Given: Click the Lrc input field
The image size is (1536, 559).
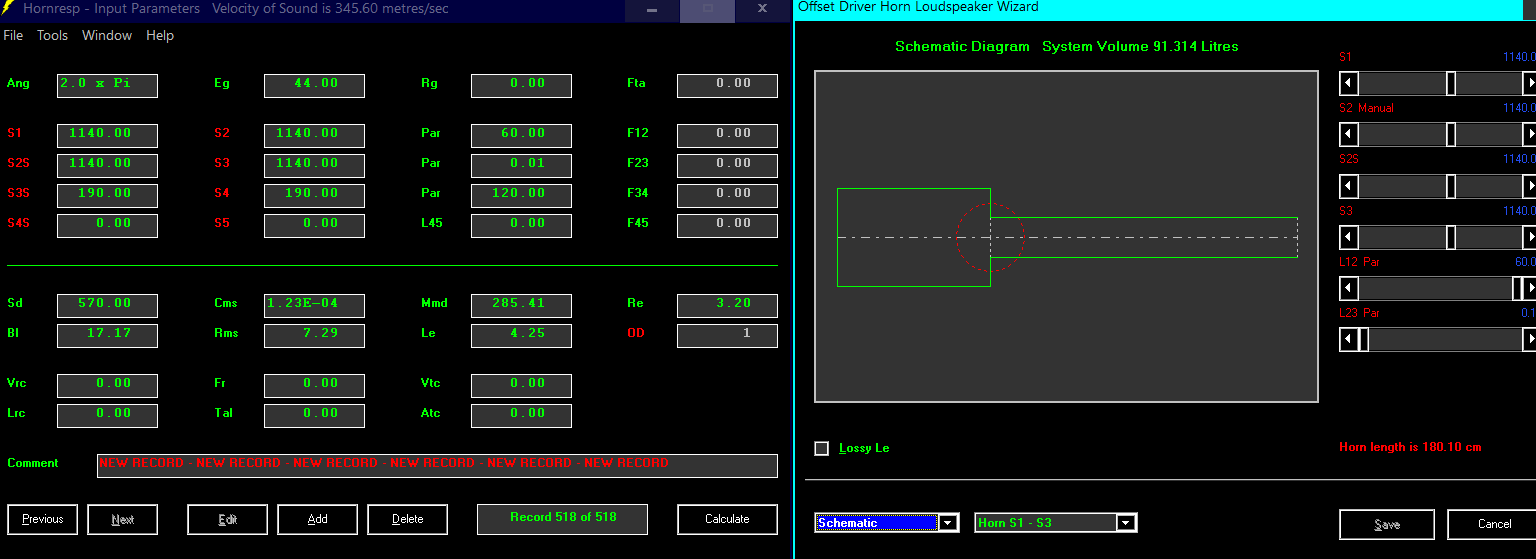Looking at the screenshot, I should (107, 415).
